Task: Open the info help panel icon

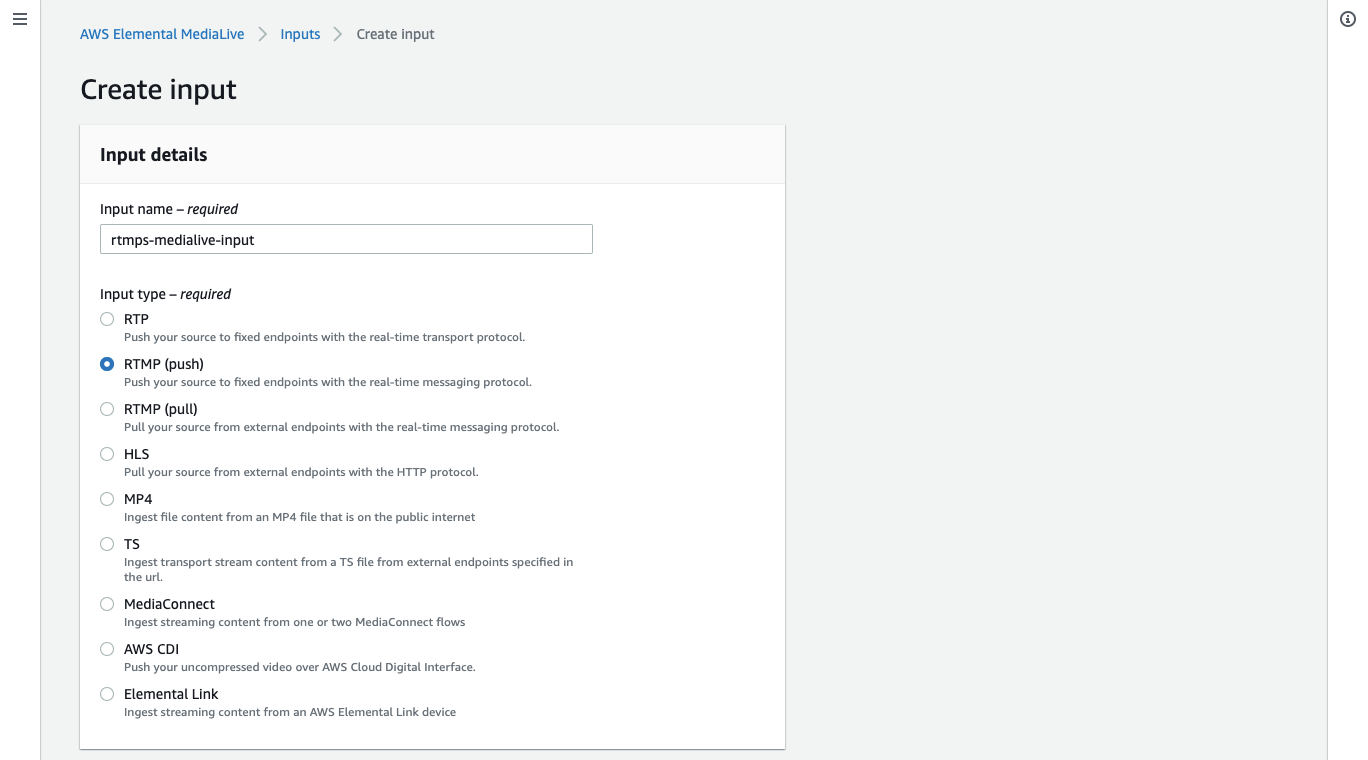Action: 1347,20
